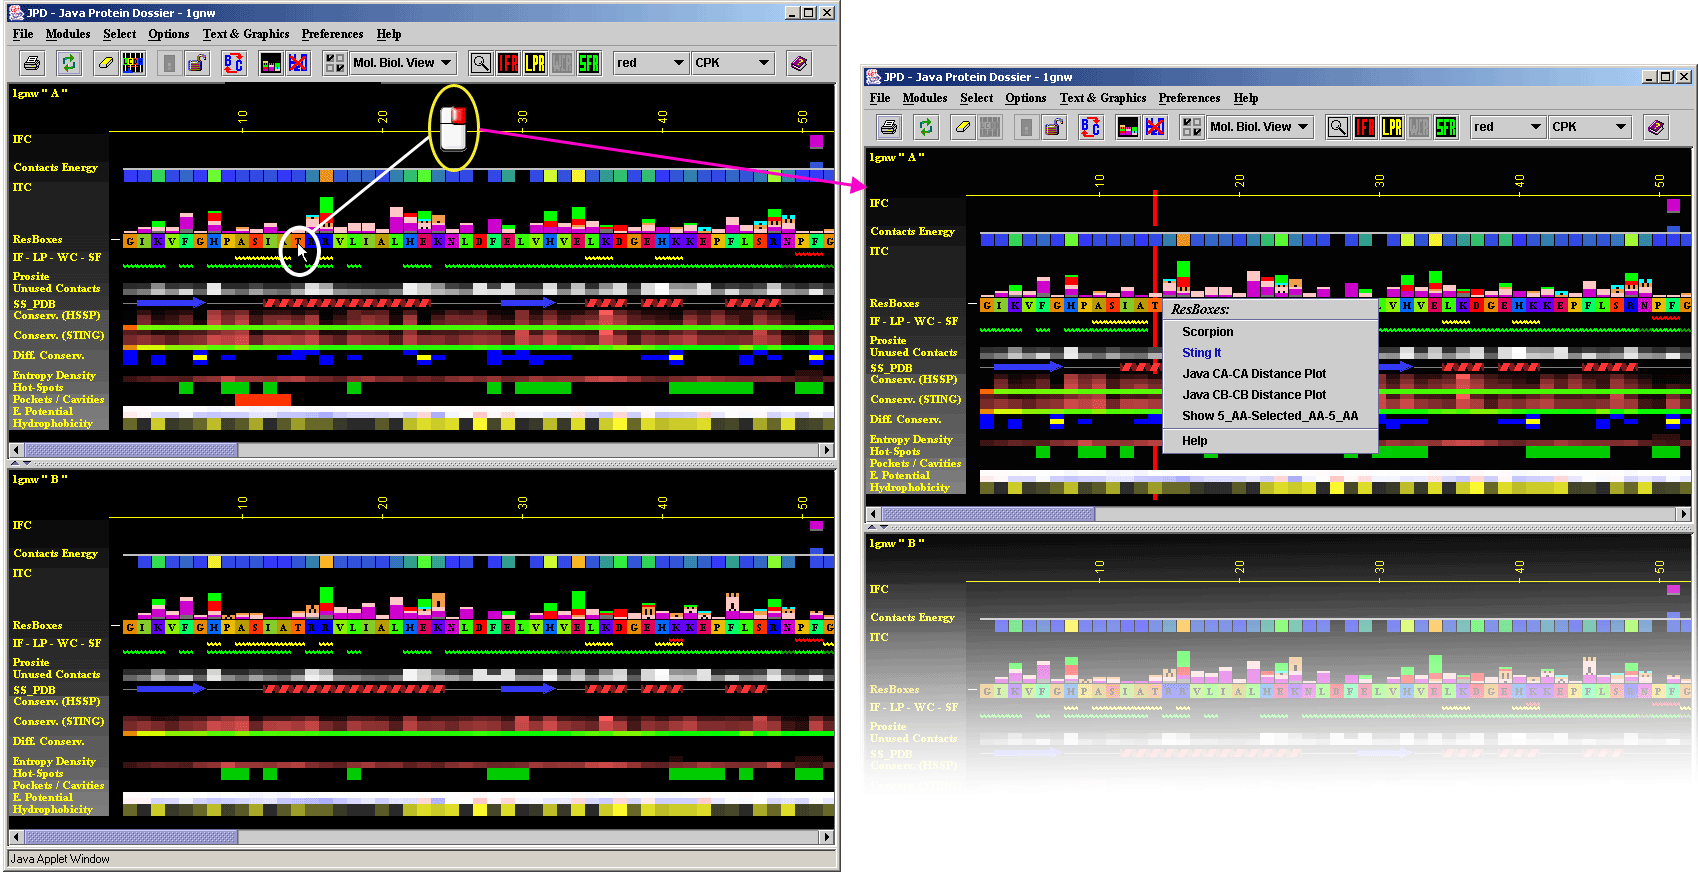Click the colored blocks display icon in left window

coord(271,63)
